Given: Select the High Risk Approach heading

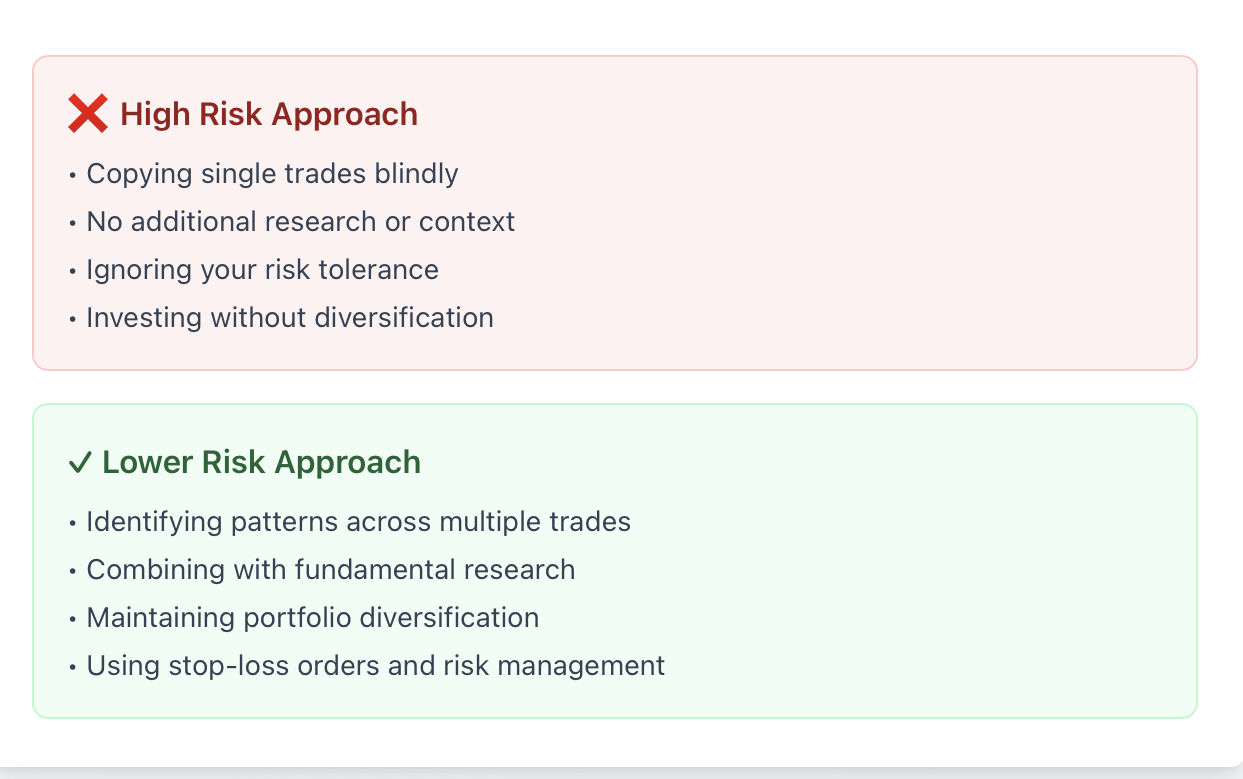Looking at the screenshot, I should (243, 114).
